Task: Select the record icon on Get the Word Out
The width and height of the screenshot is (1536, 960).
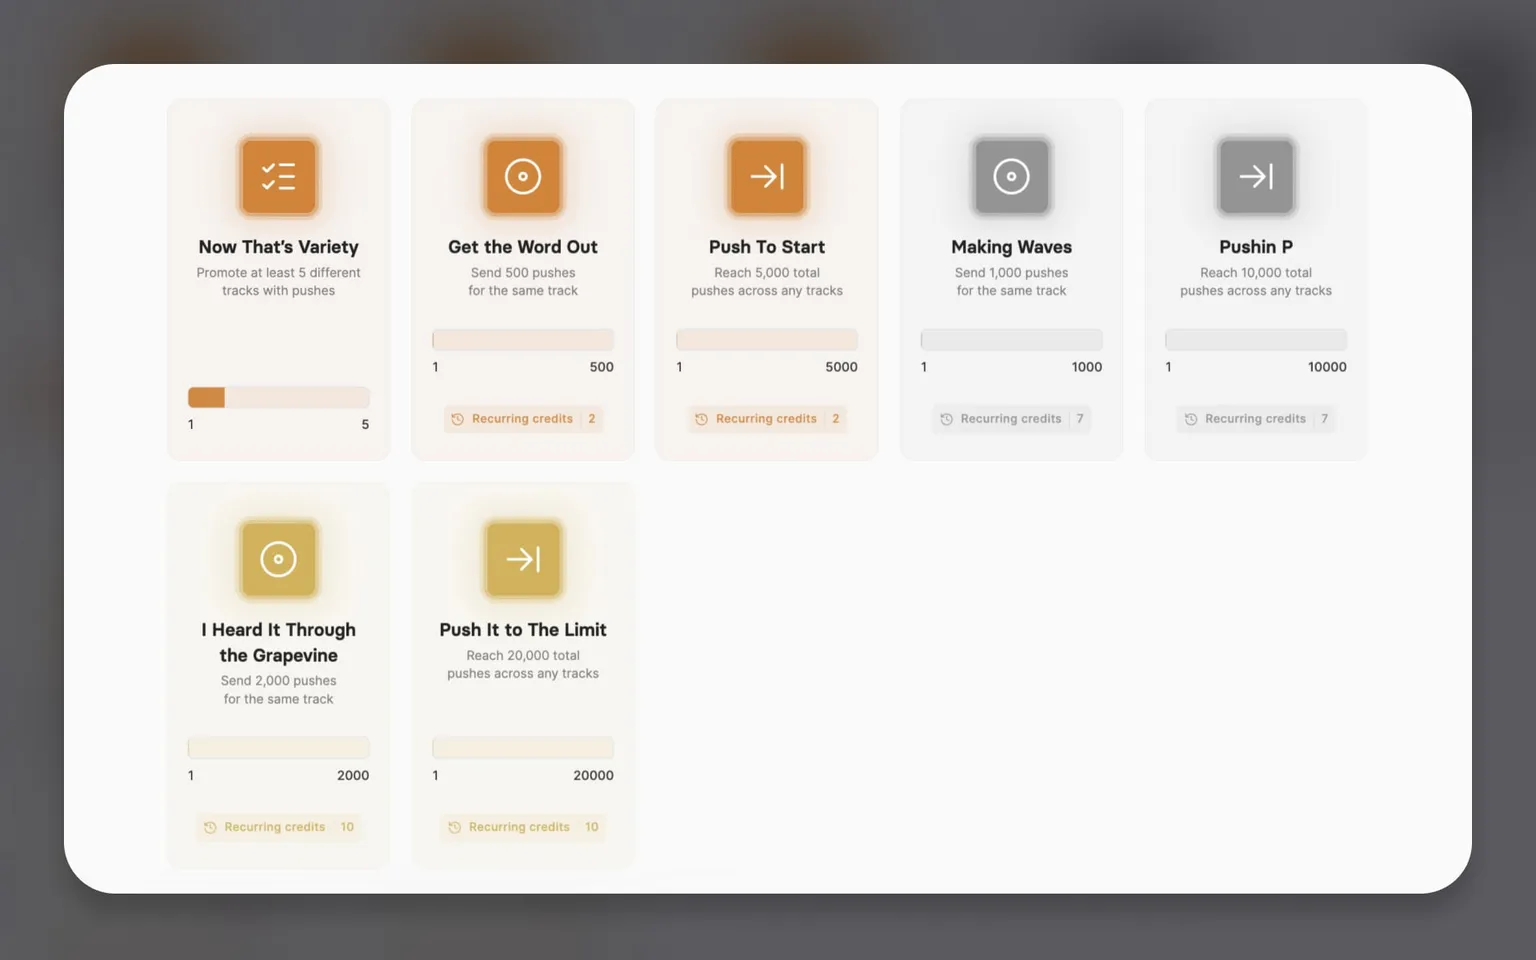Action: [522, 176]
